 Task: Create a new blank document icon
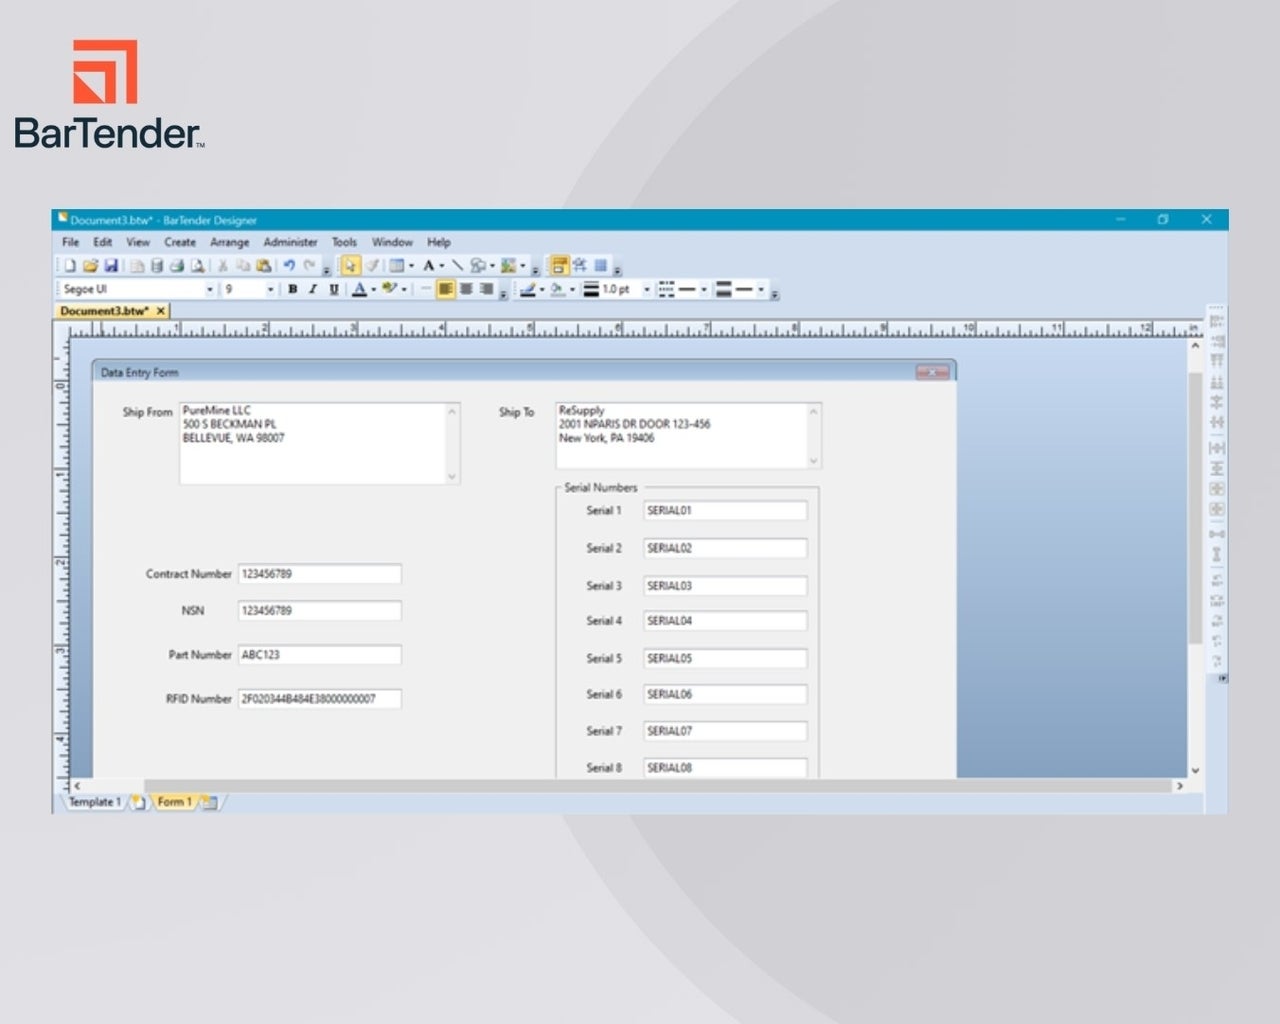pos(70,266)
